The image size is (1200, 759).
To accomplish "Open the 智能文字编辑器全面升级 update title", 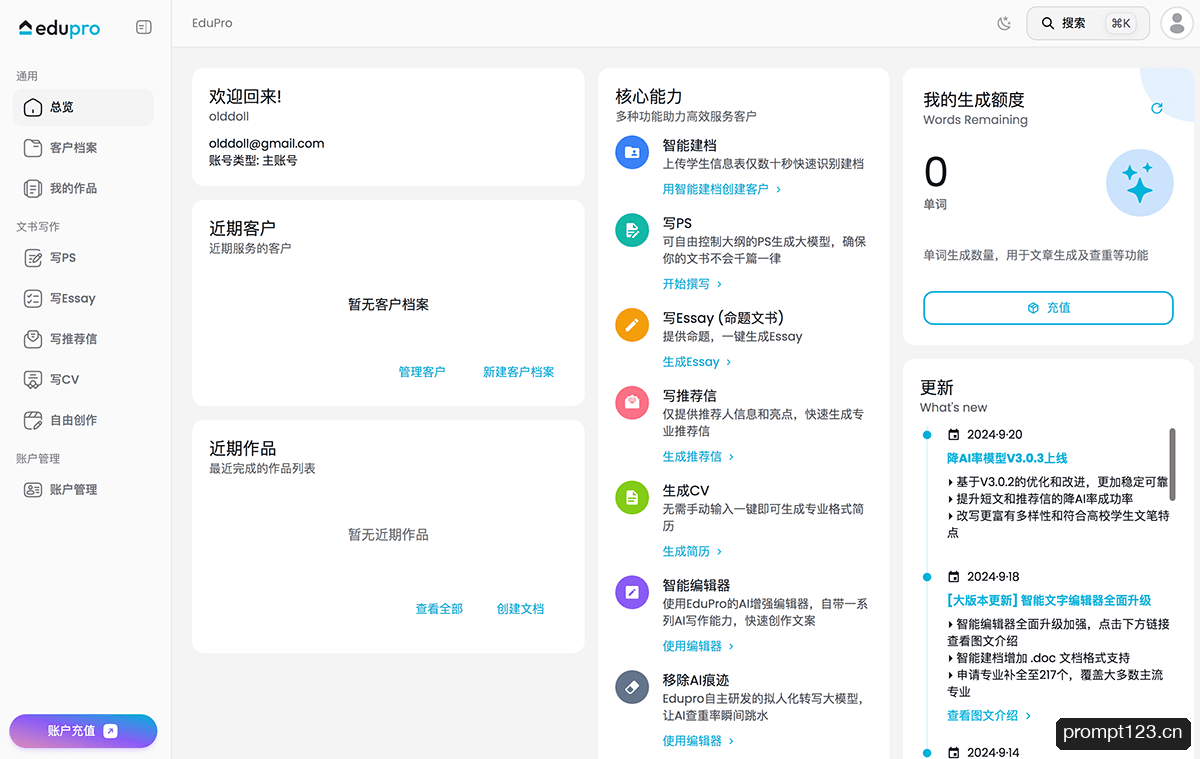I will click(1049, 601).
